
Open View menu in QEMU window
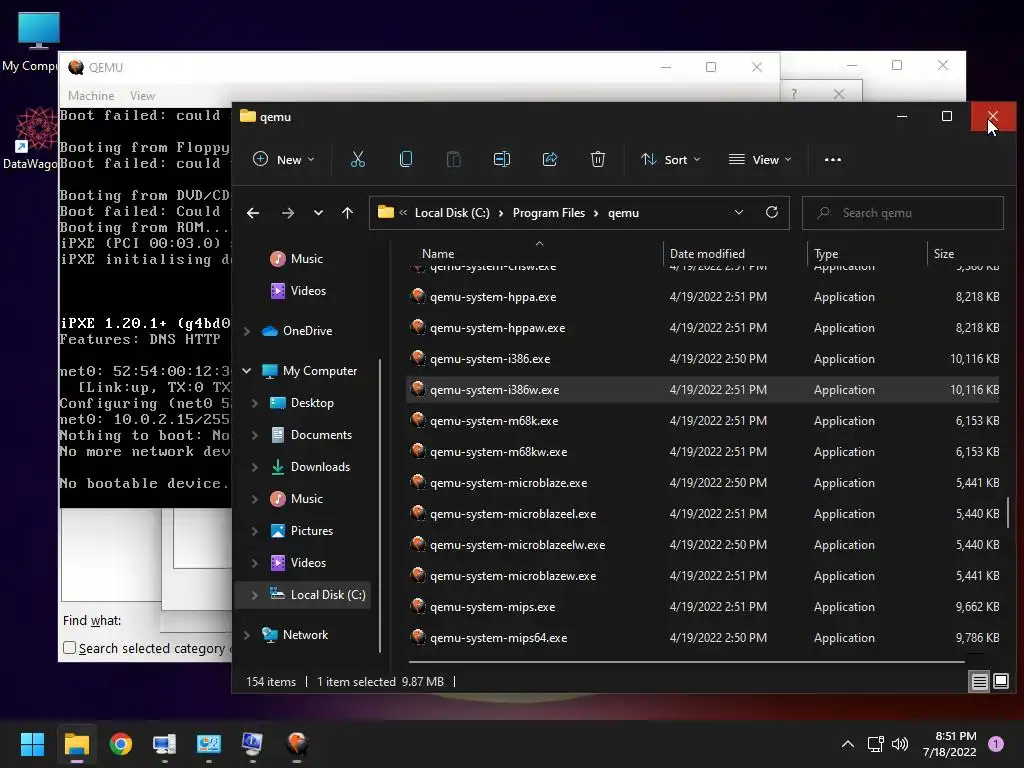tap(142, 95)
